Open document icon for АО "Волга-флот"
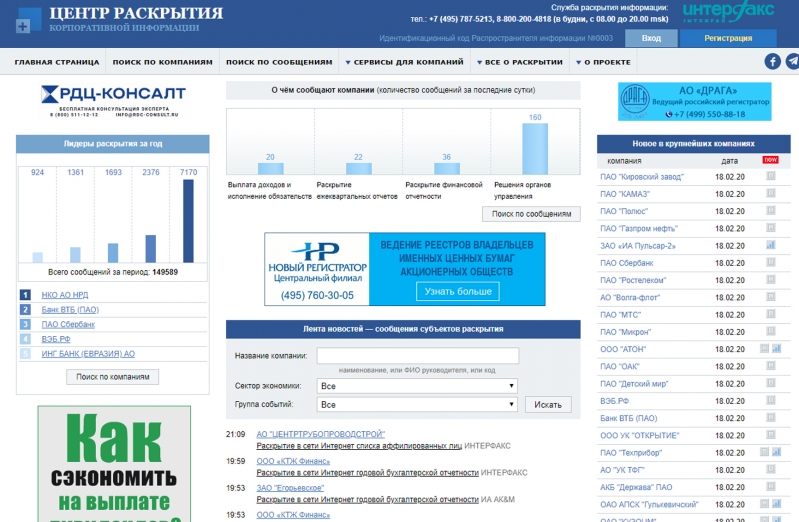Image resolution: width=799 pixels, height=522 pixels. tap(771, 297)
